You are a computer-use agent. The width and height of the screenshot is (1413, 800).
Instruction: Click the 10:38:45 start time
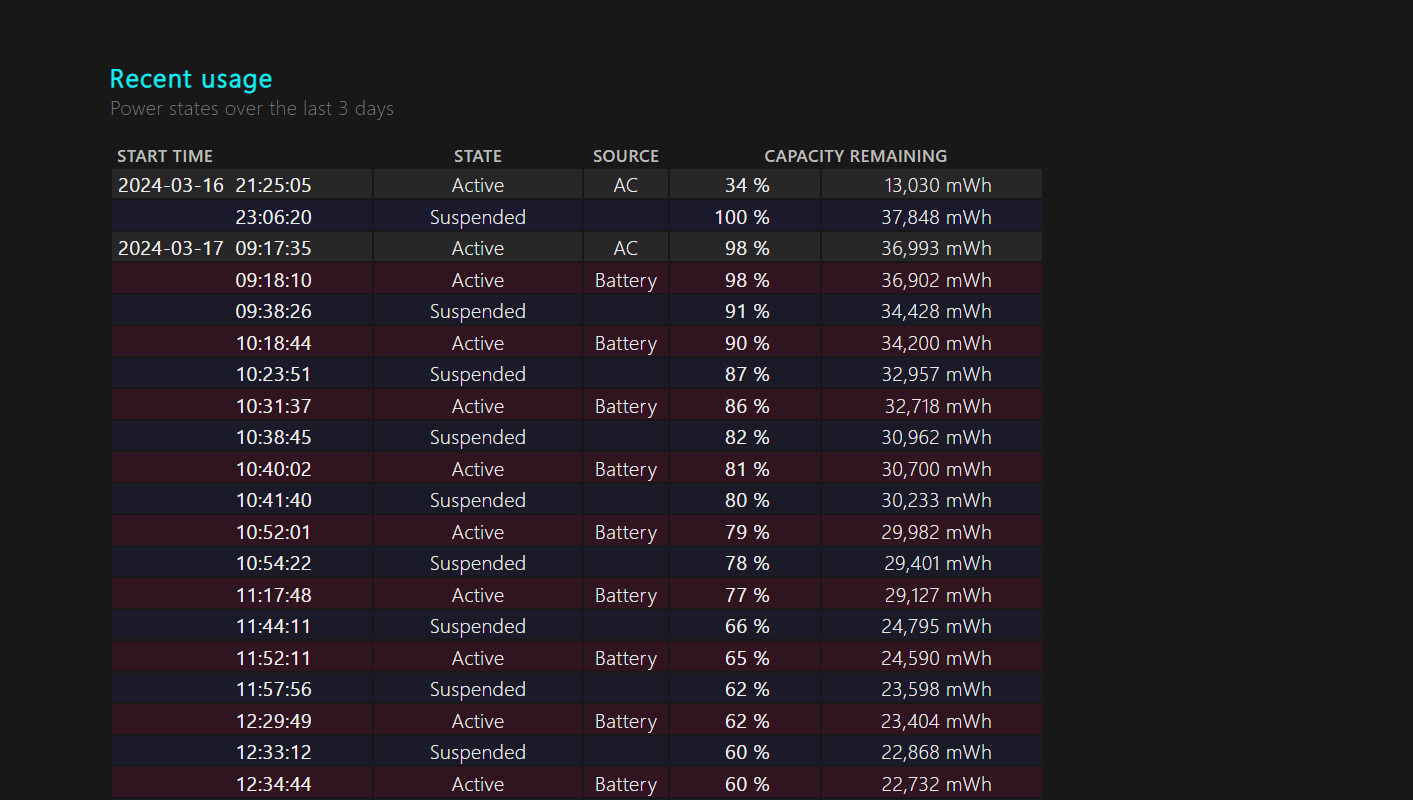pyautogui.click(x=274, y=437)
